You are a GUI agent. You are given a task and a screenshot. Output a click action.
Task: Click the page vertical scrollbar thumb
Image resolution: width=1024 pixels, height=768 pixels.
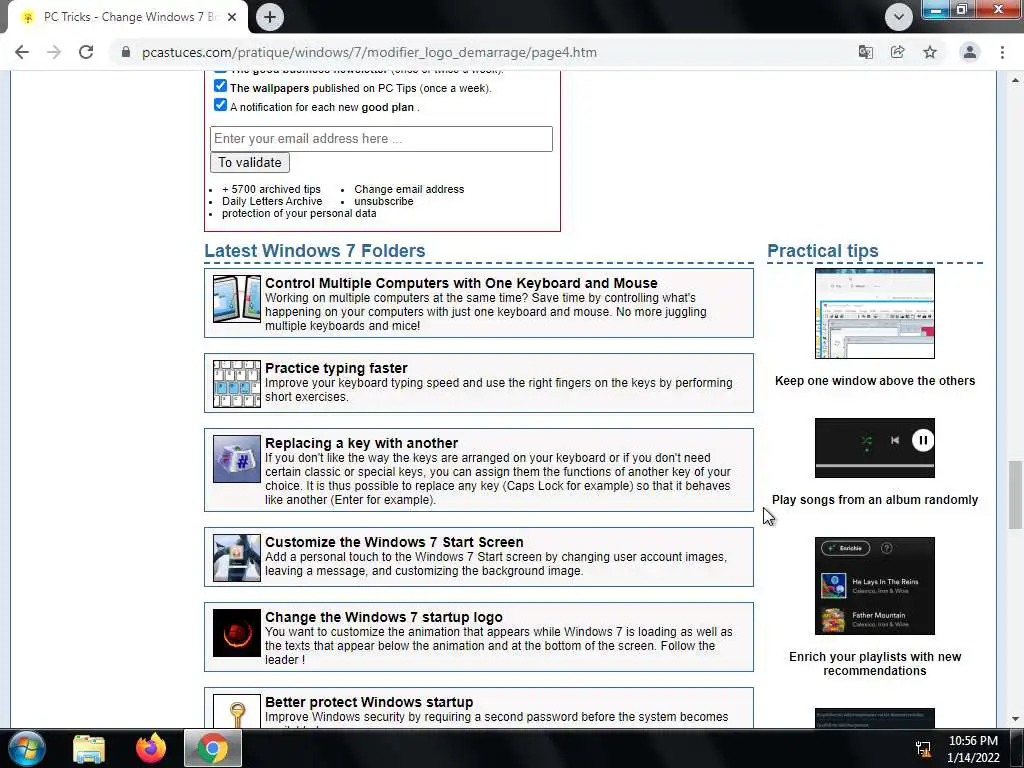1015,494
